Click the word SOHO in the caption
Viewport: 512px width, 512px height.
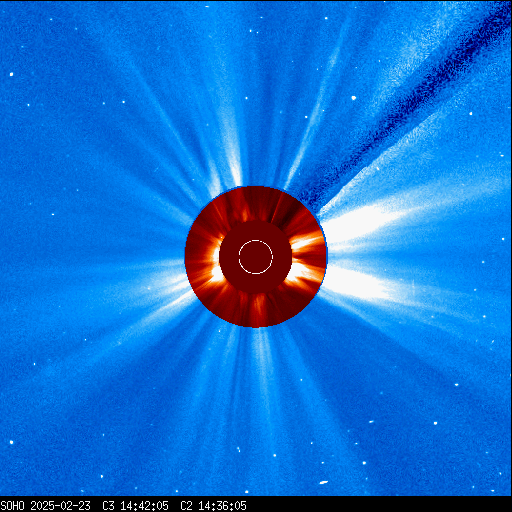click(12, 506)
